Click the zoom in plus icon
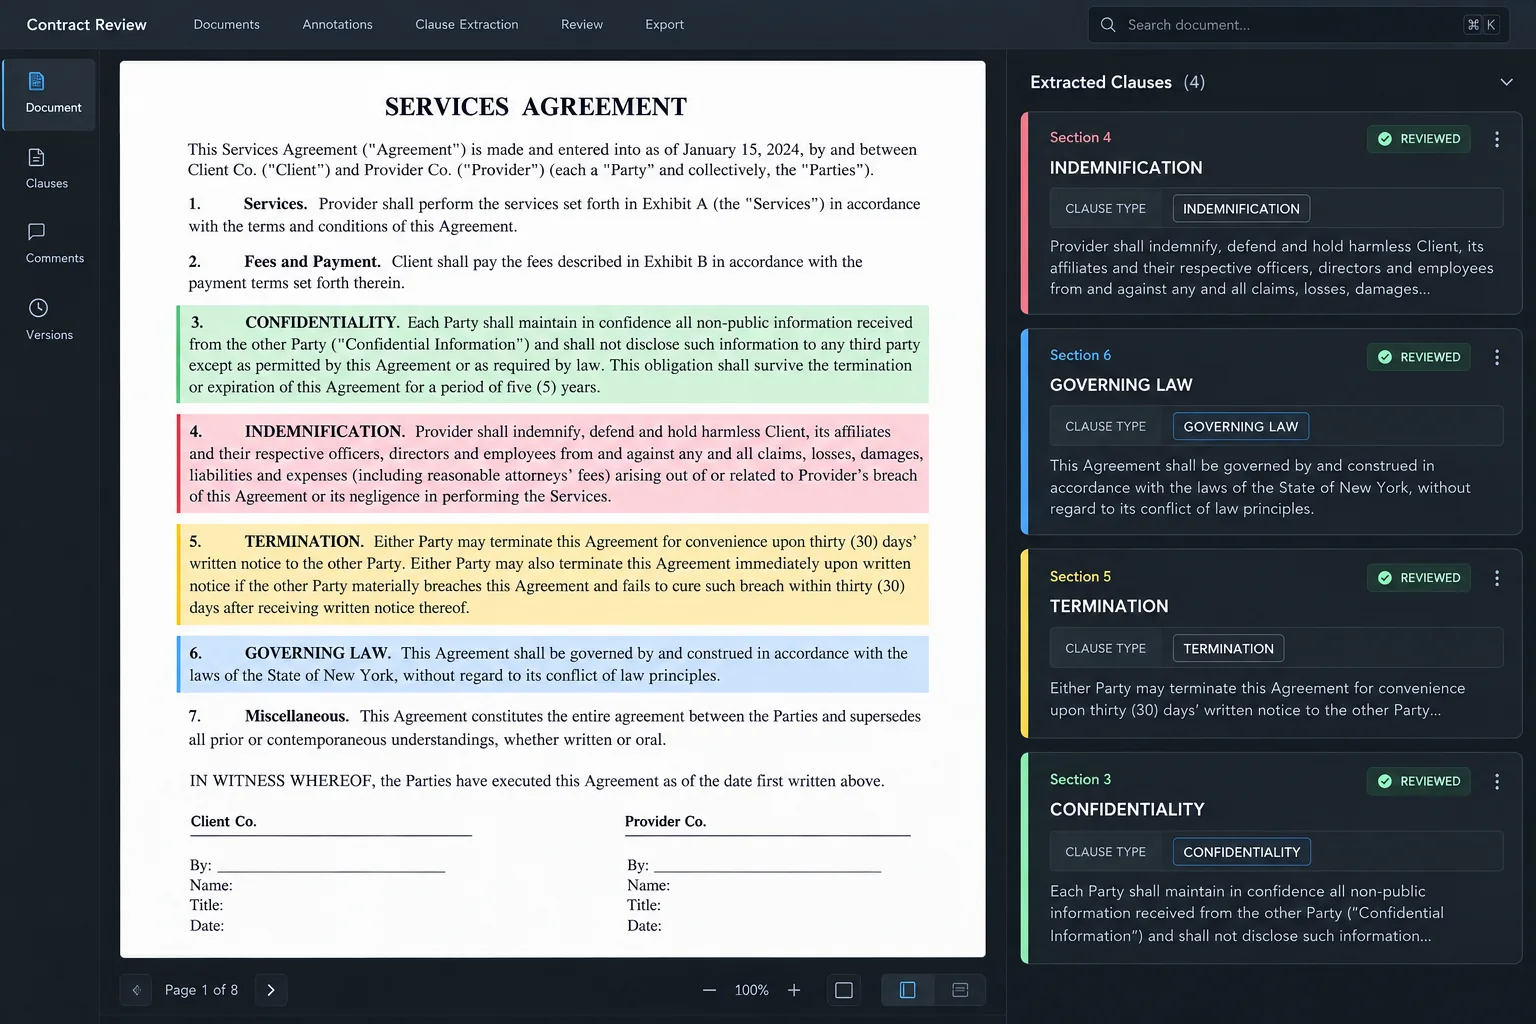This screenshot has height=1024, width=1536. [x=794, y=990]
